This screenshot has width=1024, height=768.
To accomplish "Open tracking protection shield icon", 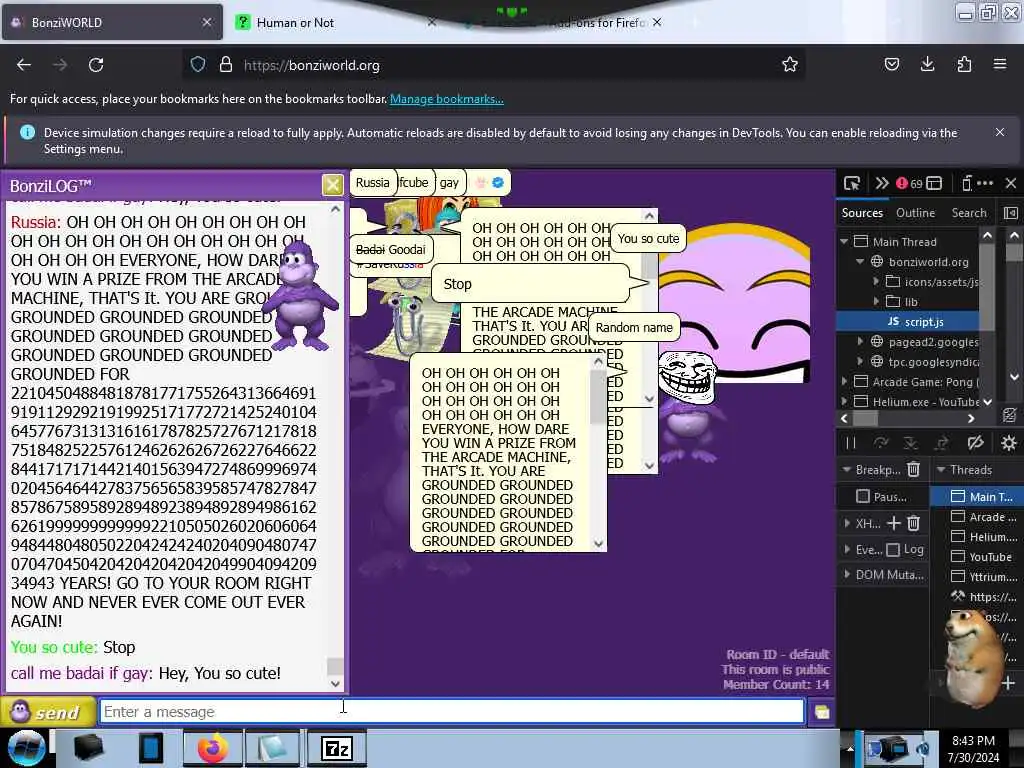I will coord(198,65).
